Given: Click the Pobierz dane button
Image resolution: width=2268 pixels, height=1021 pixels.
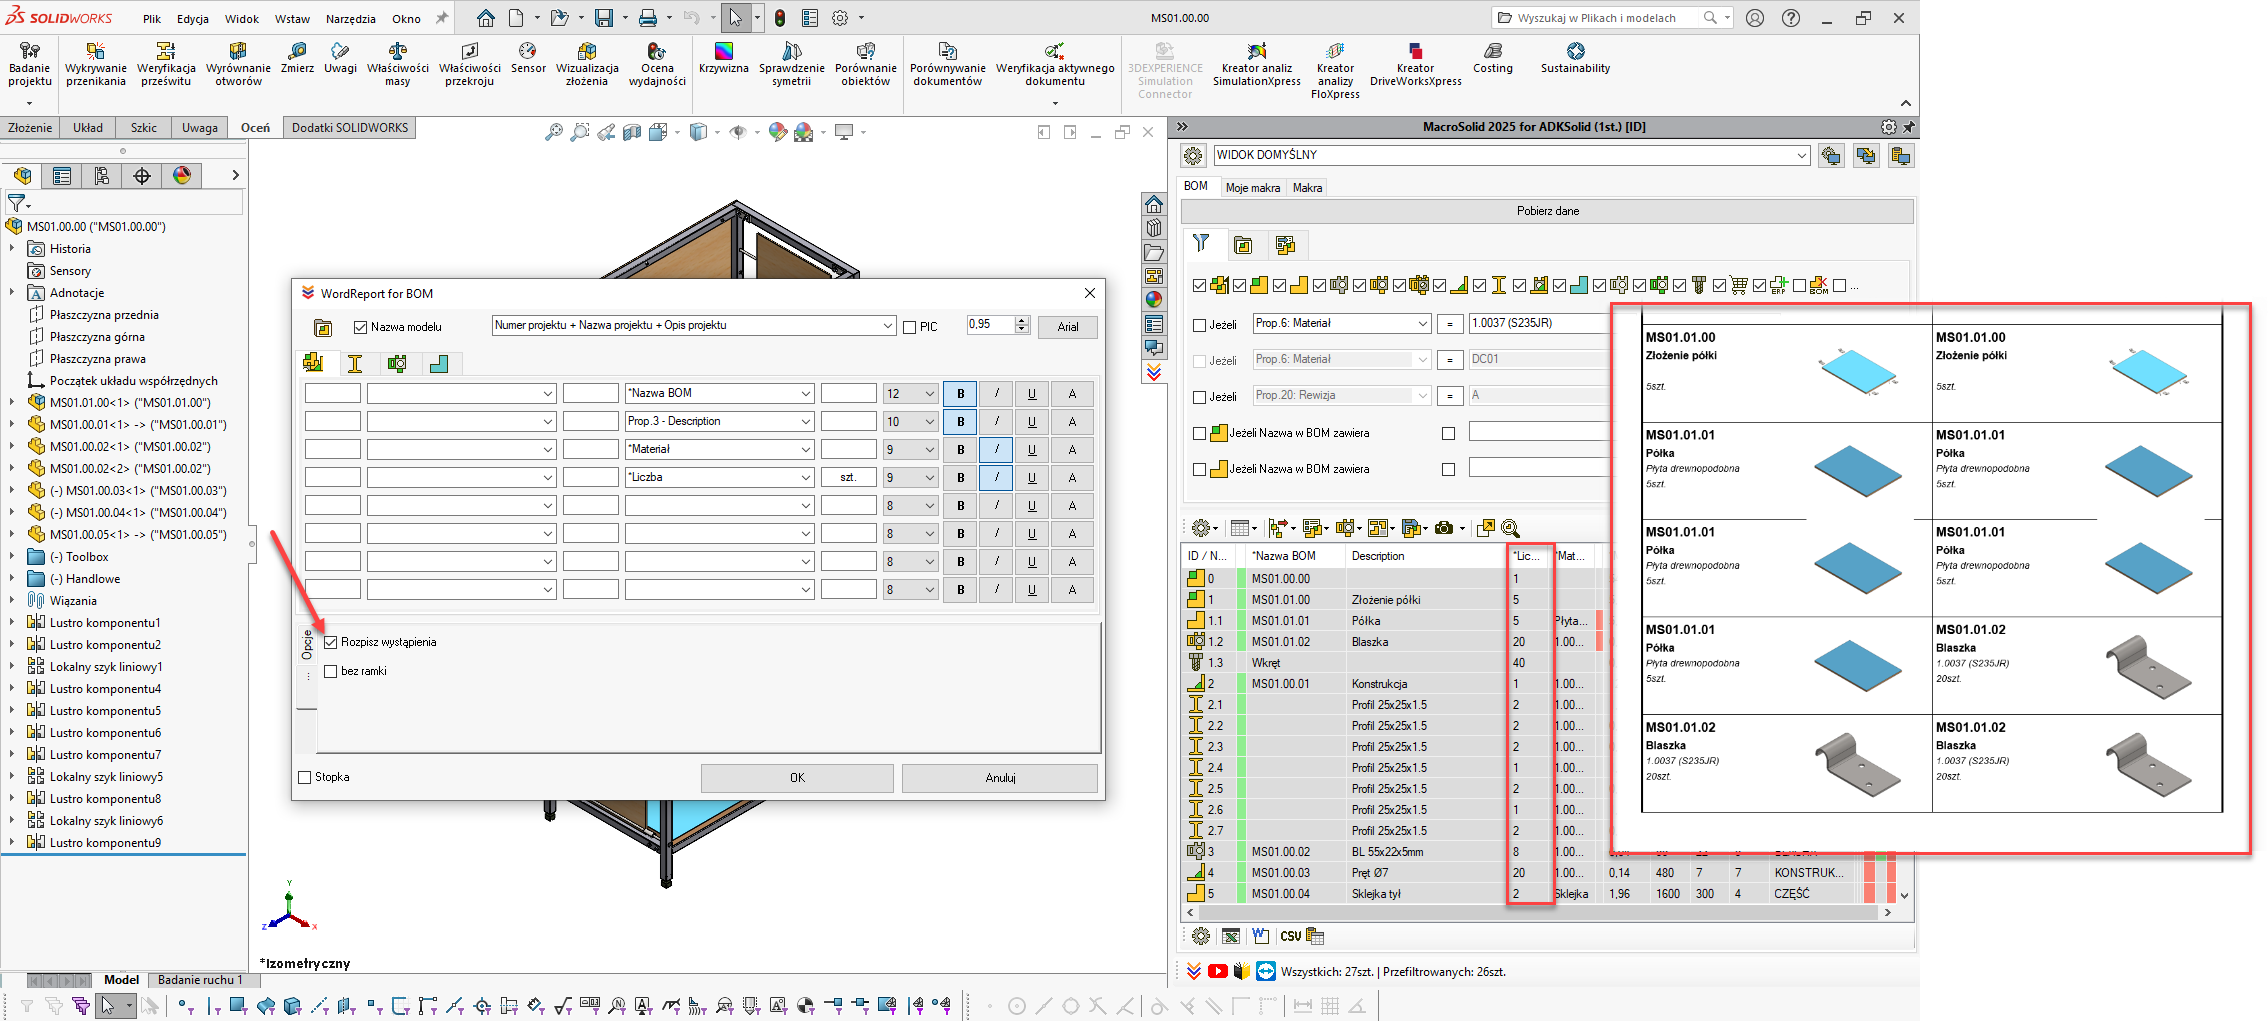Looking at the screenshot, I should click(x=1547, y=211).
